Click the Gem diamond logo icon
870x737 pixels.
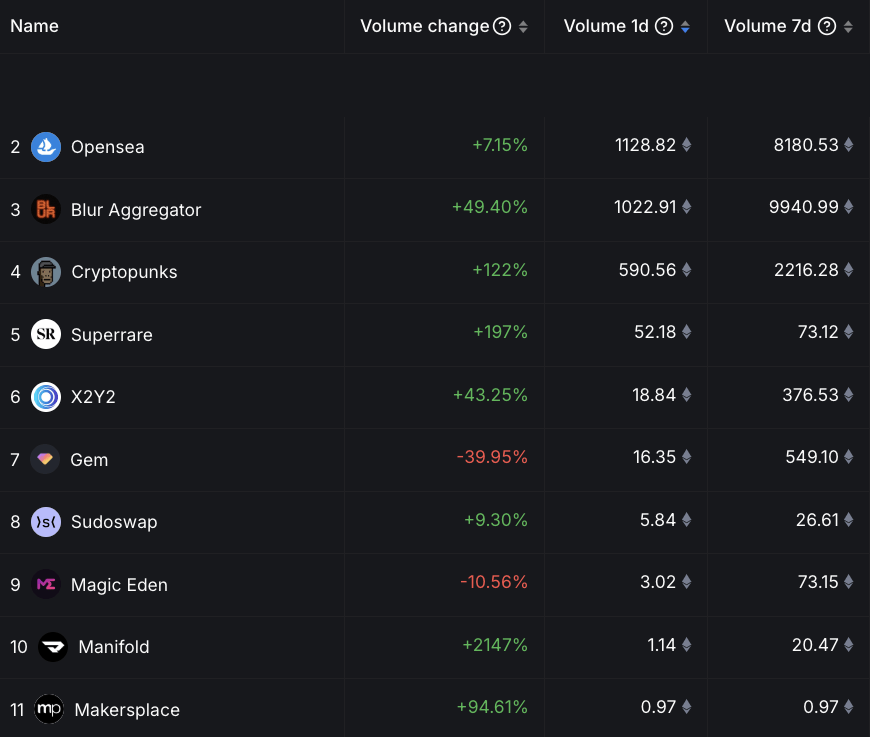coord(46,459)
